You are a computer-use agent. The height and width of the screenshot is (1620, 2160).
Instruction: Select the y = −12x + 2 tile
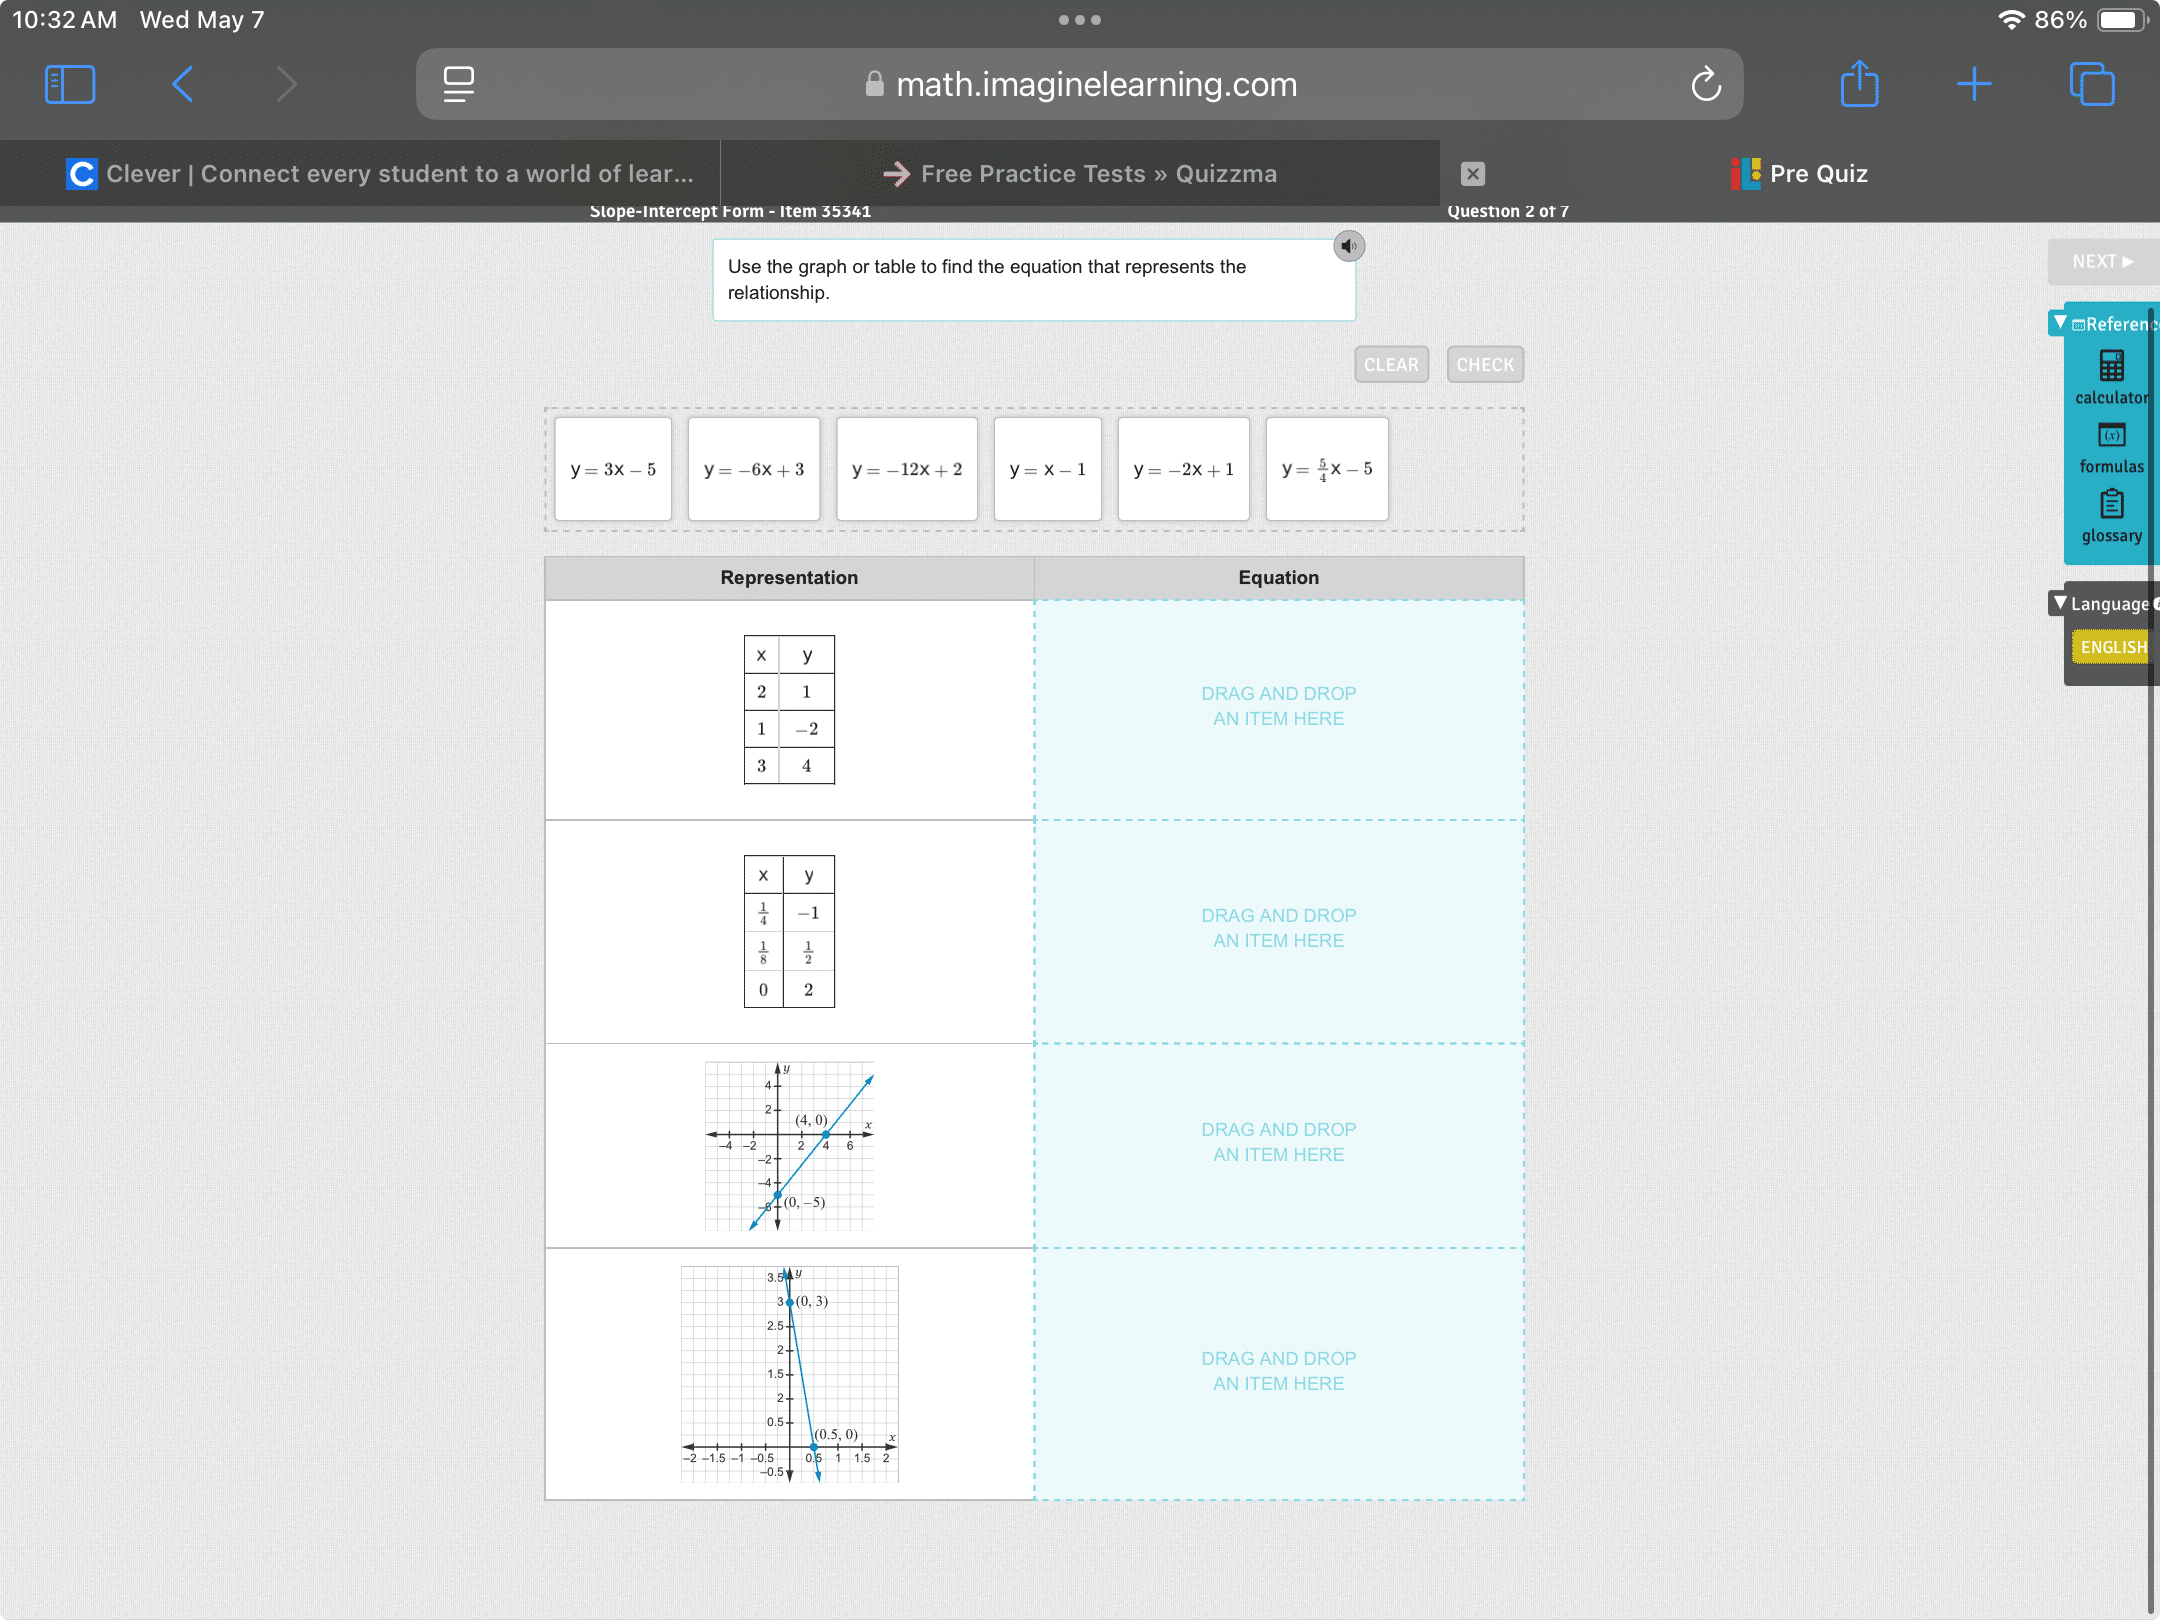coord(907,469)
